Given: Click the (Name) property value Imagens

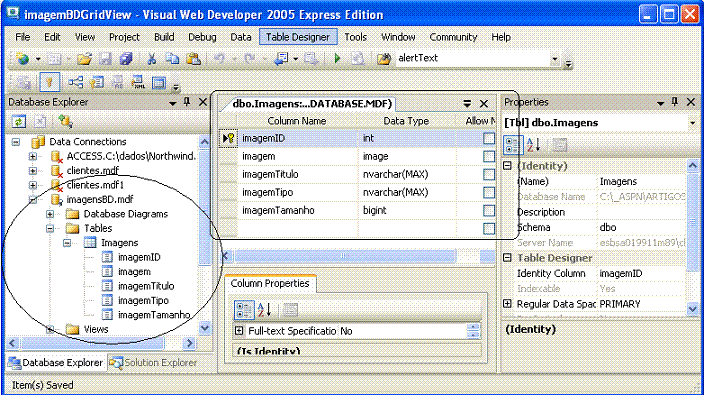Looking at the screenshot, I should click(x=641, y=181).
